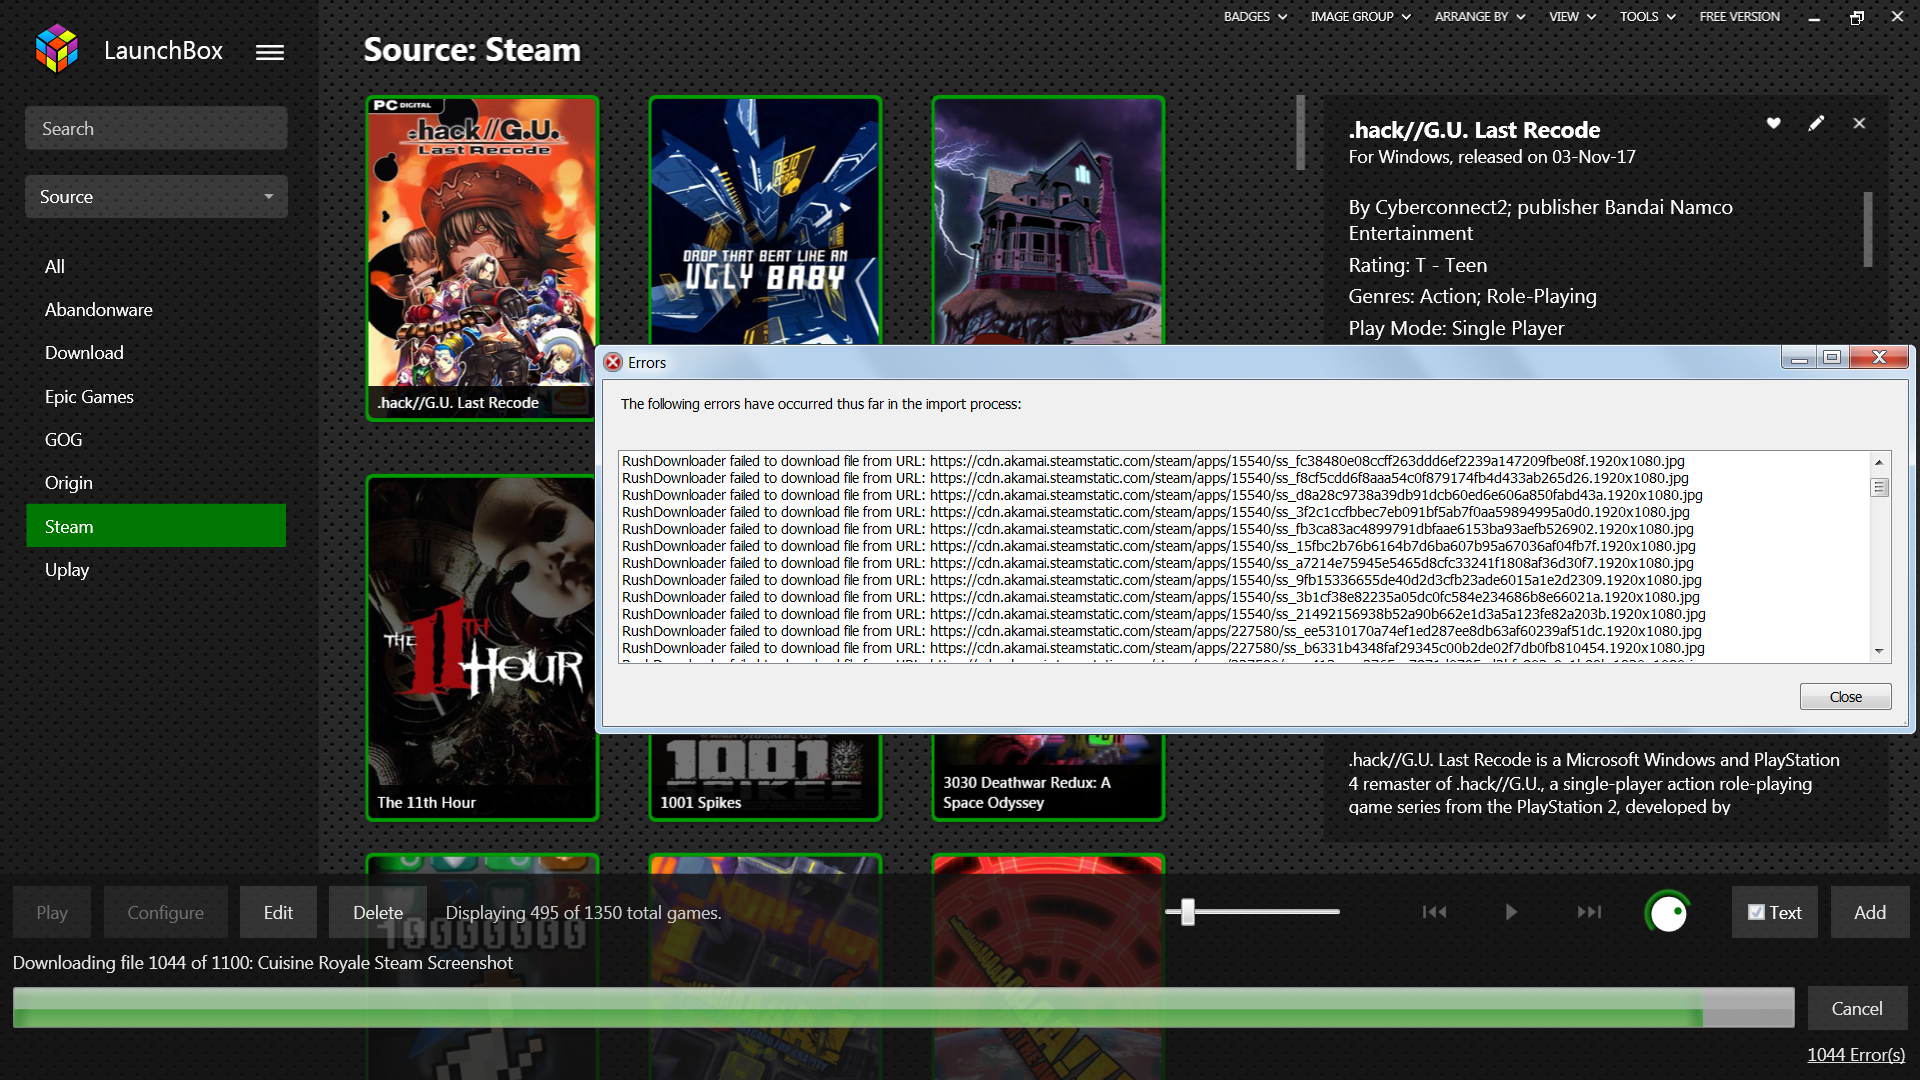The width and height of the screenshot is (1920, 1080).
Task: Click the green circular volume knob
Action: click(1668, 912)
